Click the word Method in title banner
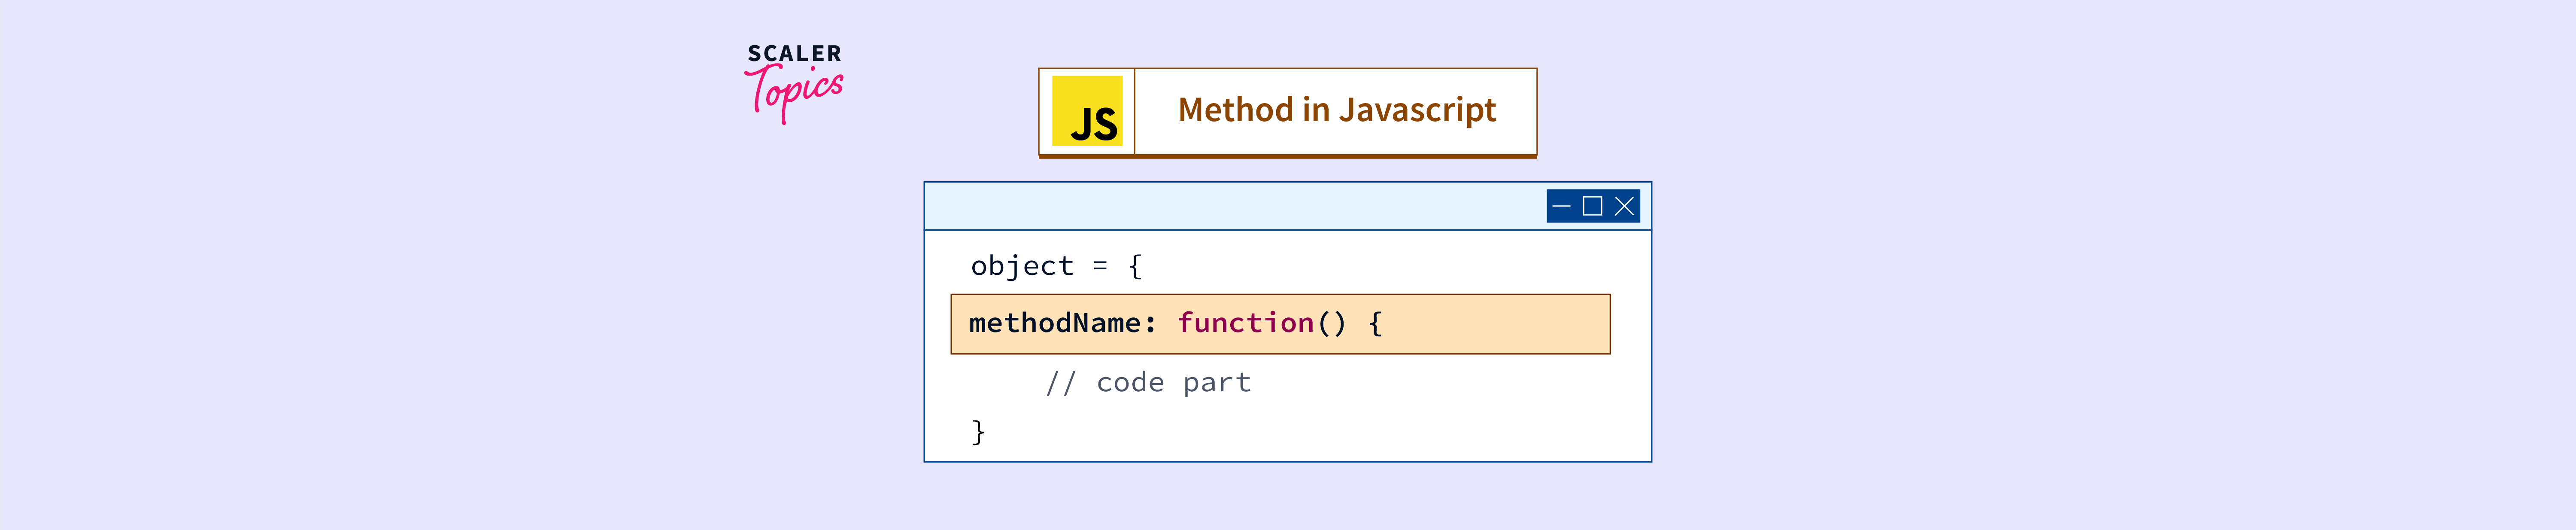 tap(1235, 110)
